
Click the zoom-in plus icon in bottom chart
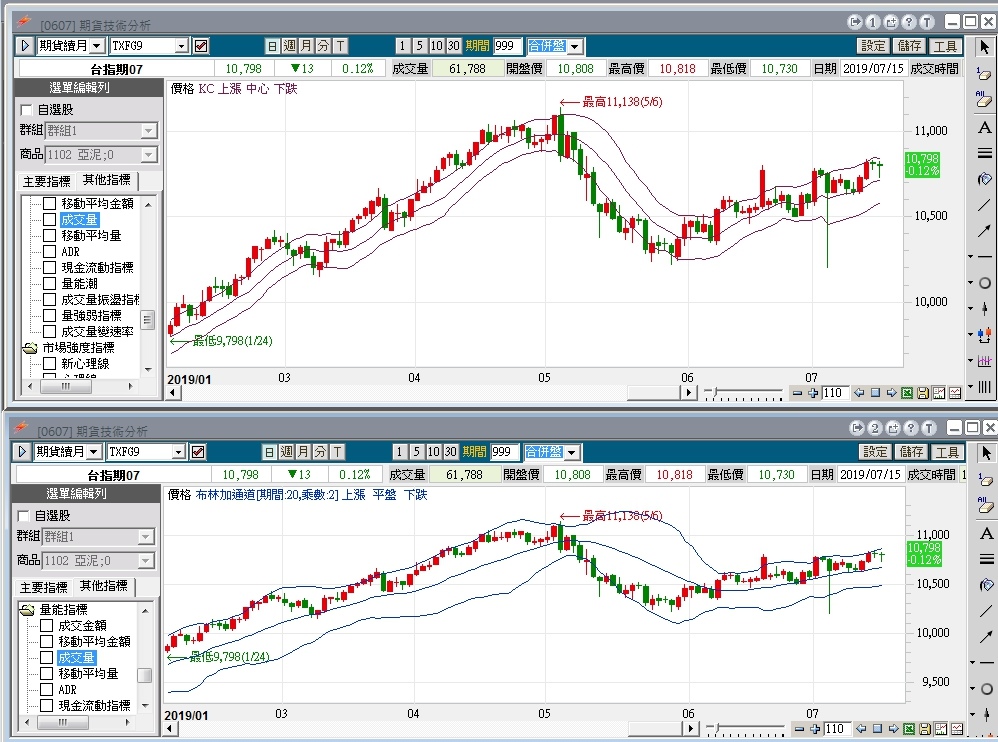(815, 729)
